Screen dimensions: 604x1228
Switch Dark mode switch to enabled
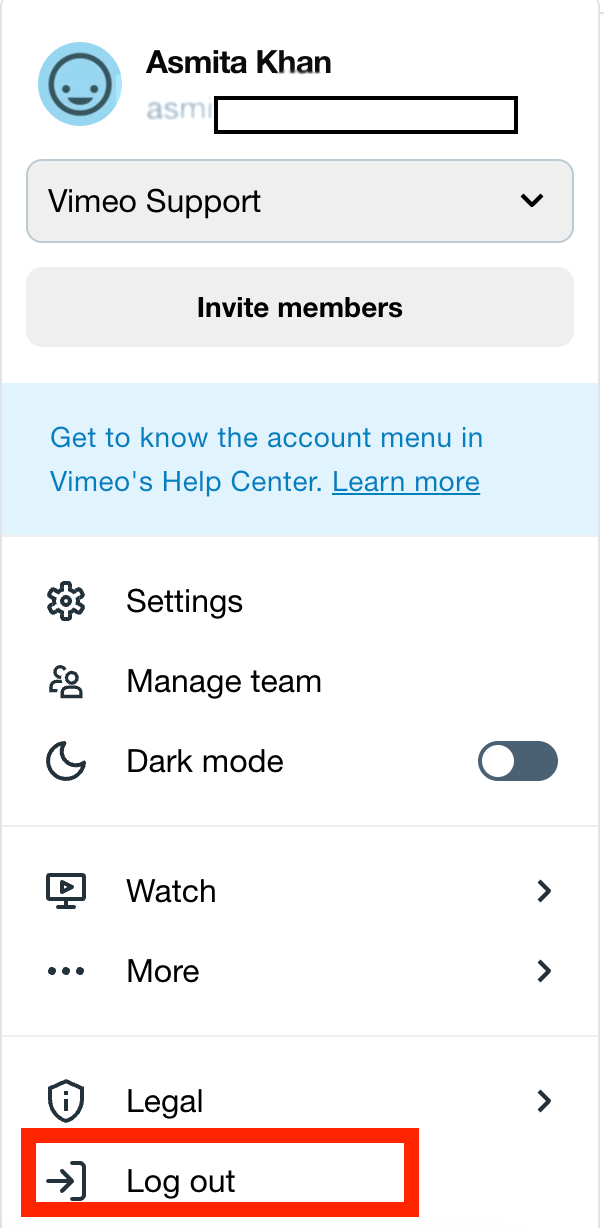[x=517, y=761]
